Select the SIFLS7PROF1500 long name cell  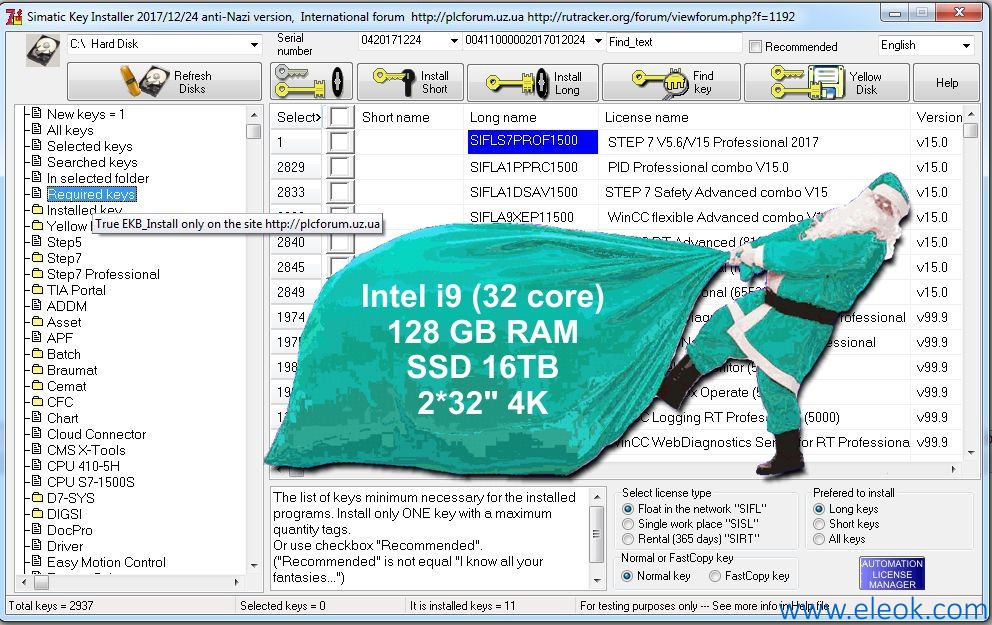pos(533,142)
